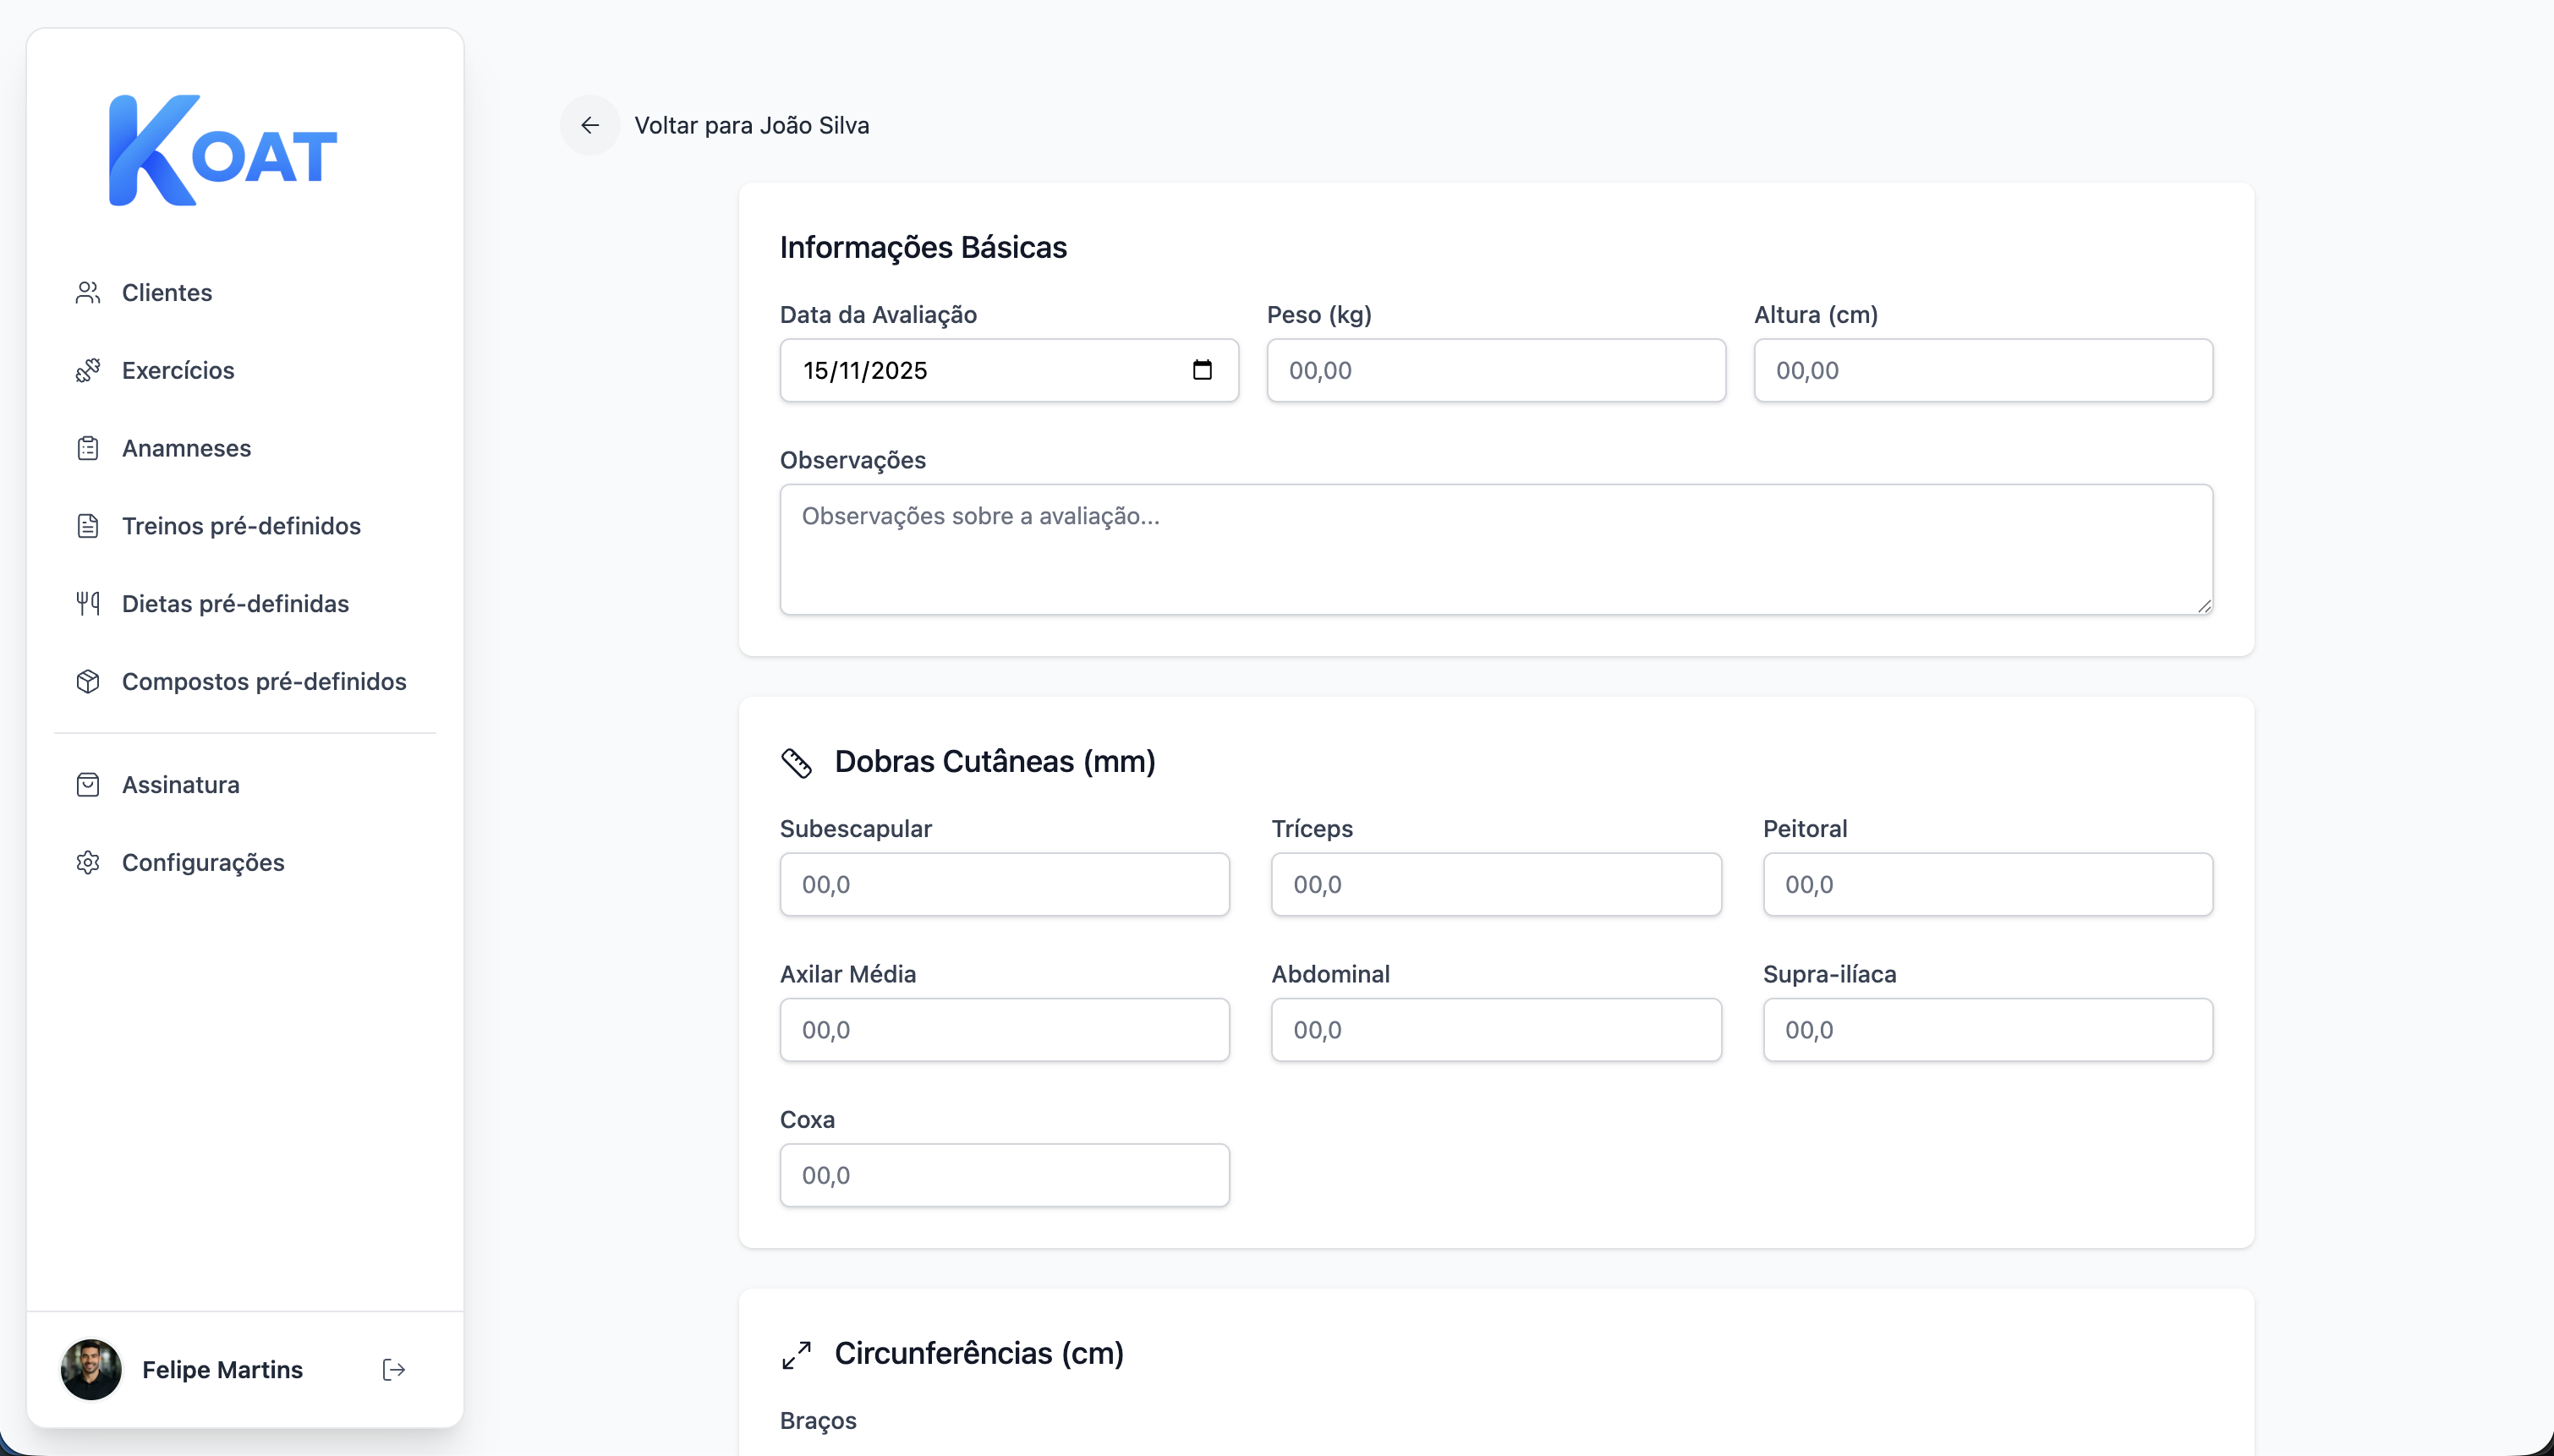This screenshot has height=1456, width=2554.
Task: Open Treinos pré-definidos menu item
Action: tap(241, 526)
